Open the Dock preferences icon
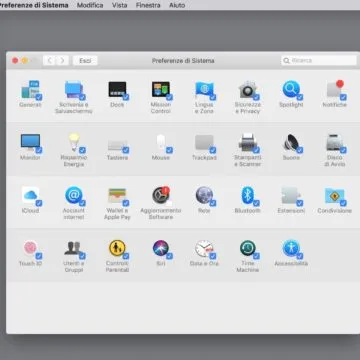 point(117,89)
